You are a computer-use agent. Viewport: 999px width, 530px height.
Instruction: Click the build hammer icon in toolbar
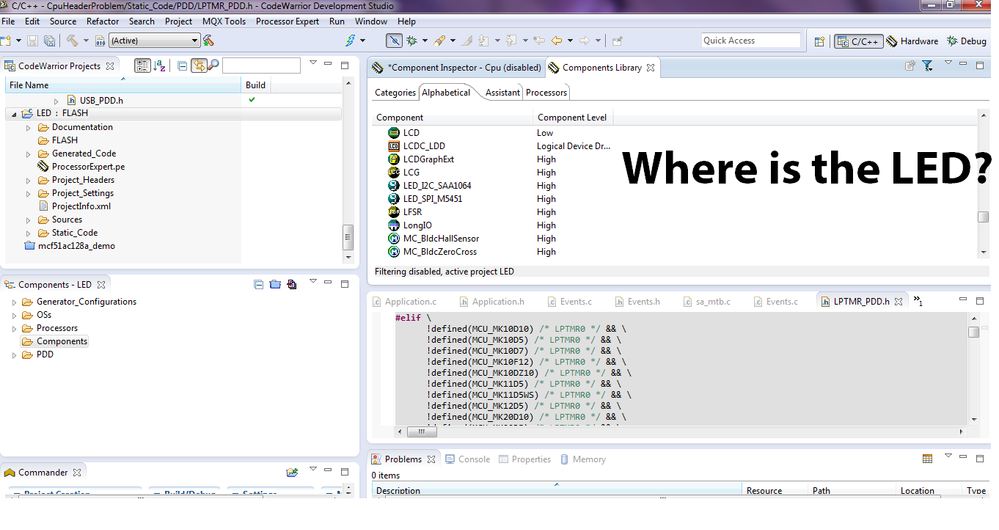(x=73, y=41)
